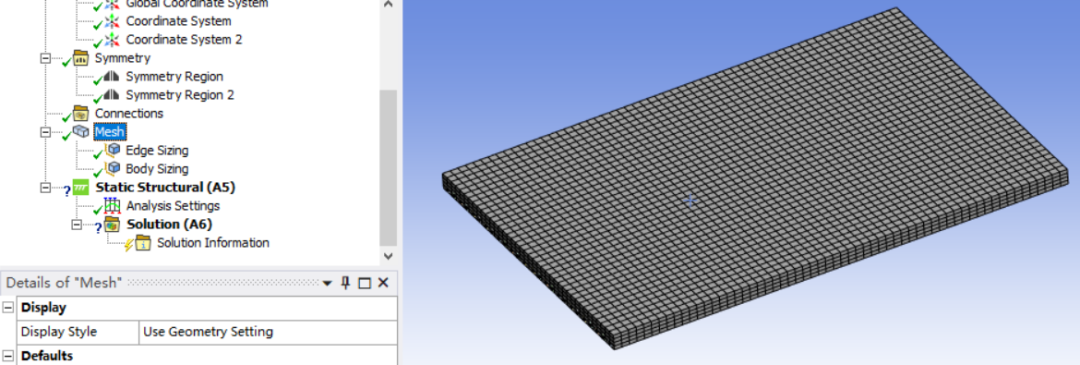Viewport: 1080px width, 365px height.
Task: Click the Static Structural (A5) icon
Action: tap(81, 187)
